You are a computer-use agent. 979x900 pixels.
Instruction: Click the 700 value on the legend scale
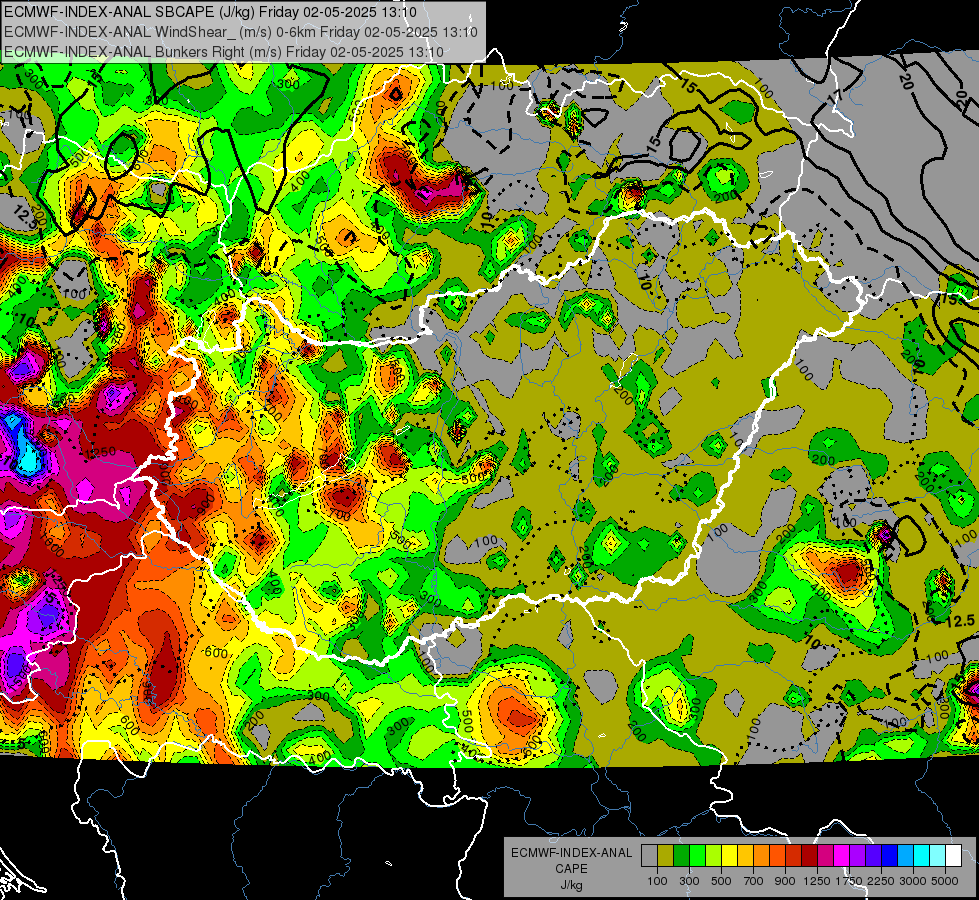click(x=754, y=881)
